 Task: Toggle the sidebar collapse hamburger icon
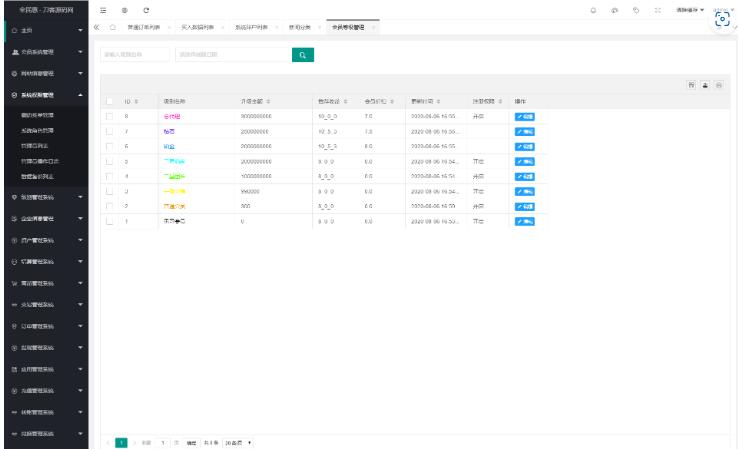click(104, 9)
